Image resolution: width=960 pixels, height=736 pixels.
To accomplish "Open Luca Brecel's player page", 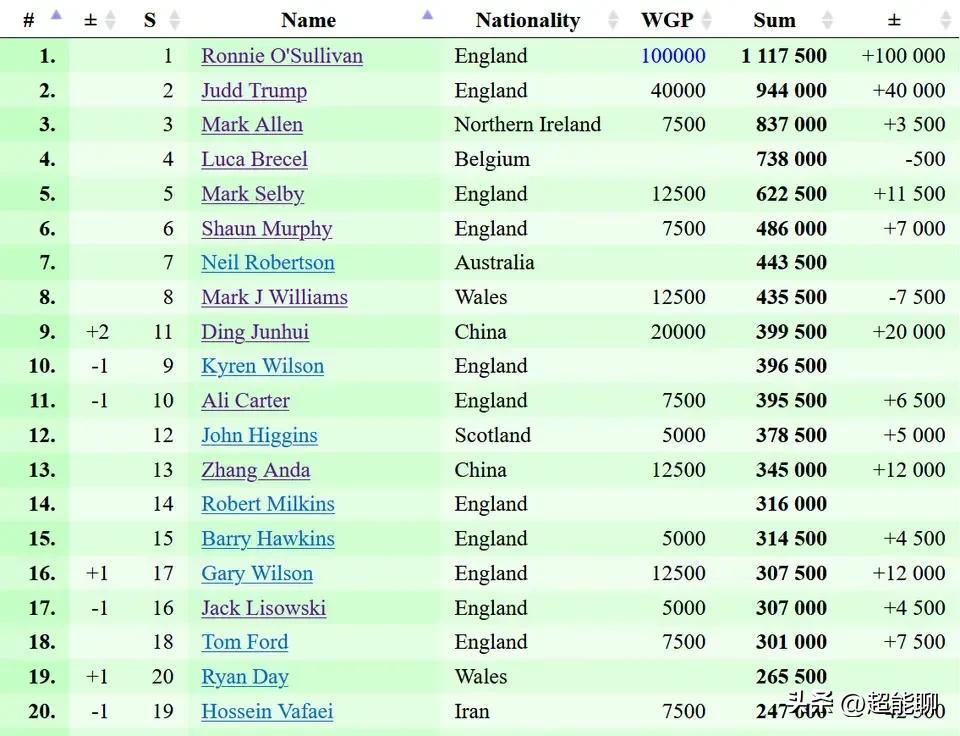I will pos(254,159).
